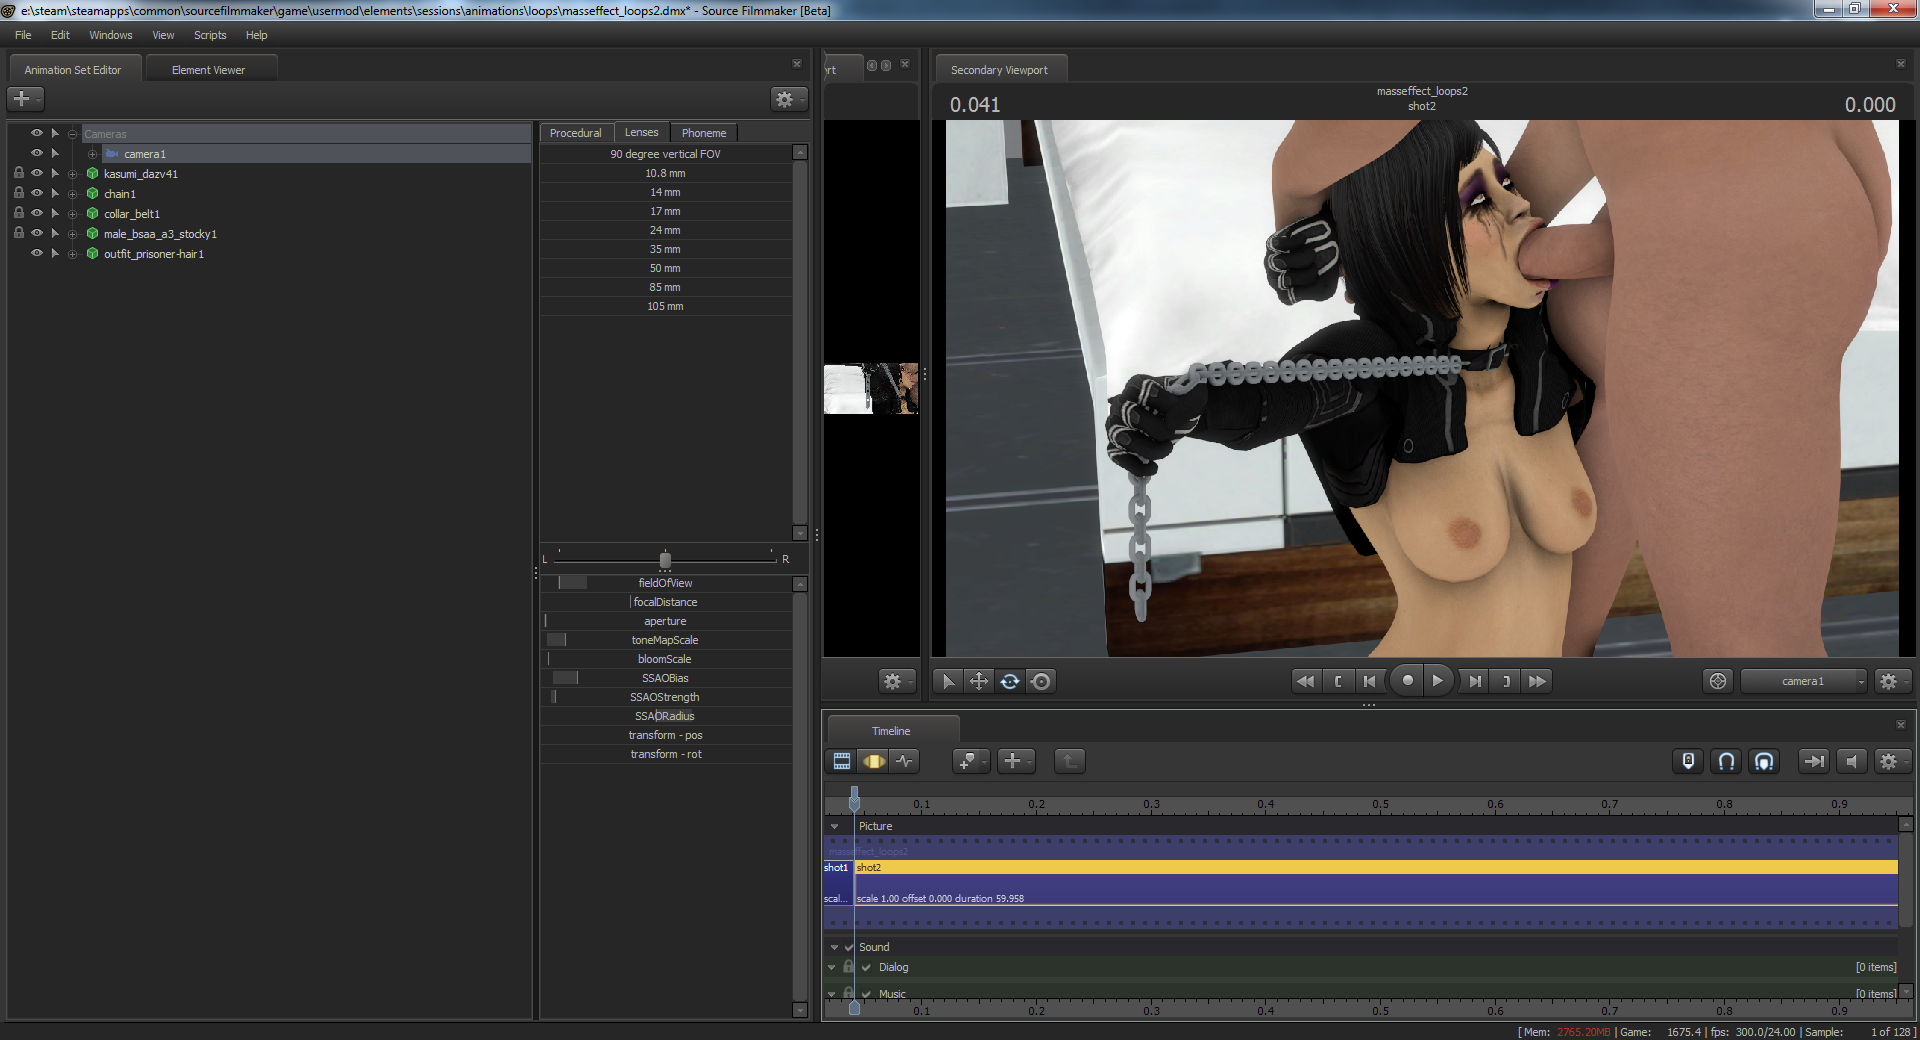Image resolution: width=1920 pixels, height=1040 pixels.
Task: Collapse the Dialog track
Action: [831, 967]
